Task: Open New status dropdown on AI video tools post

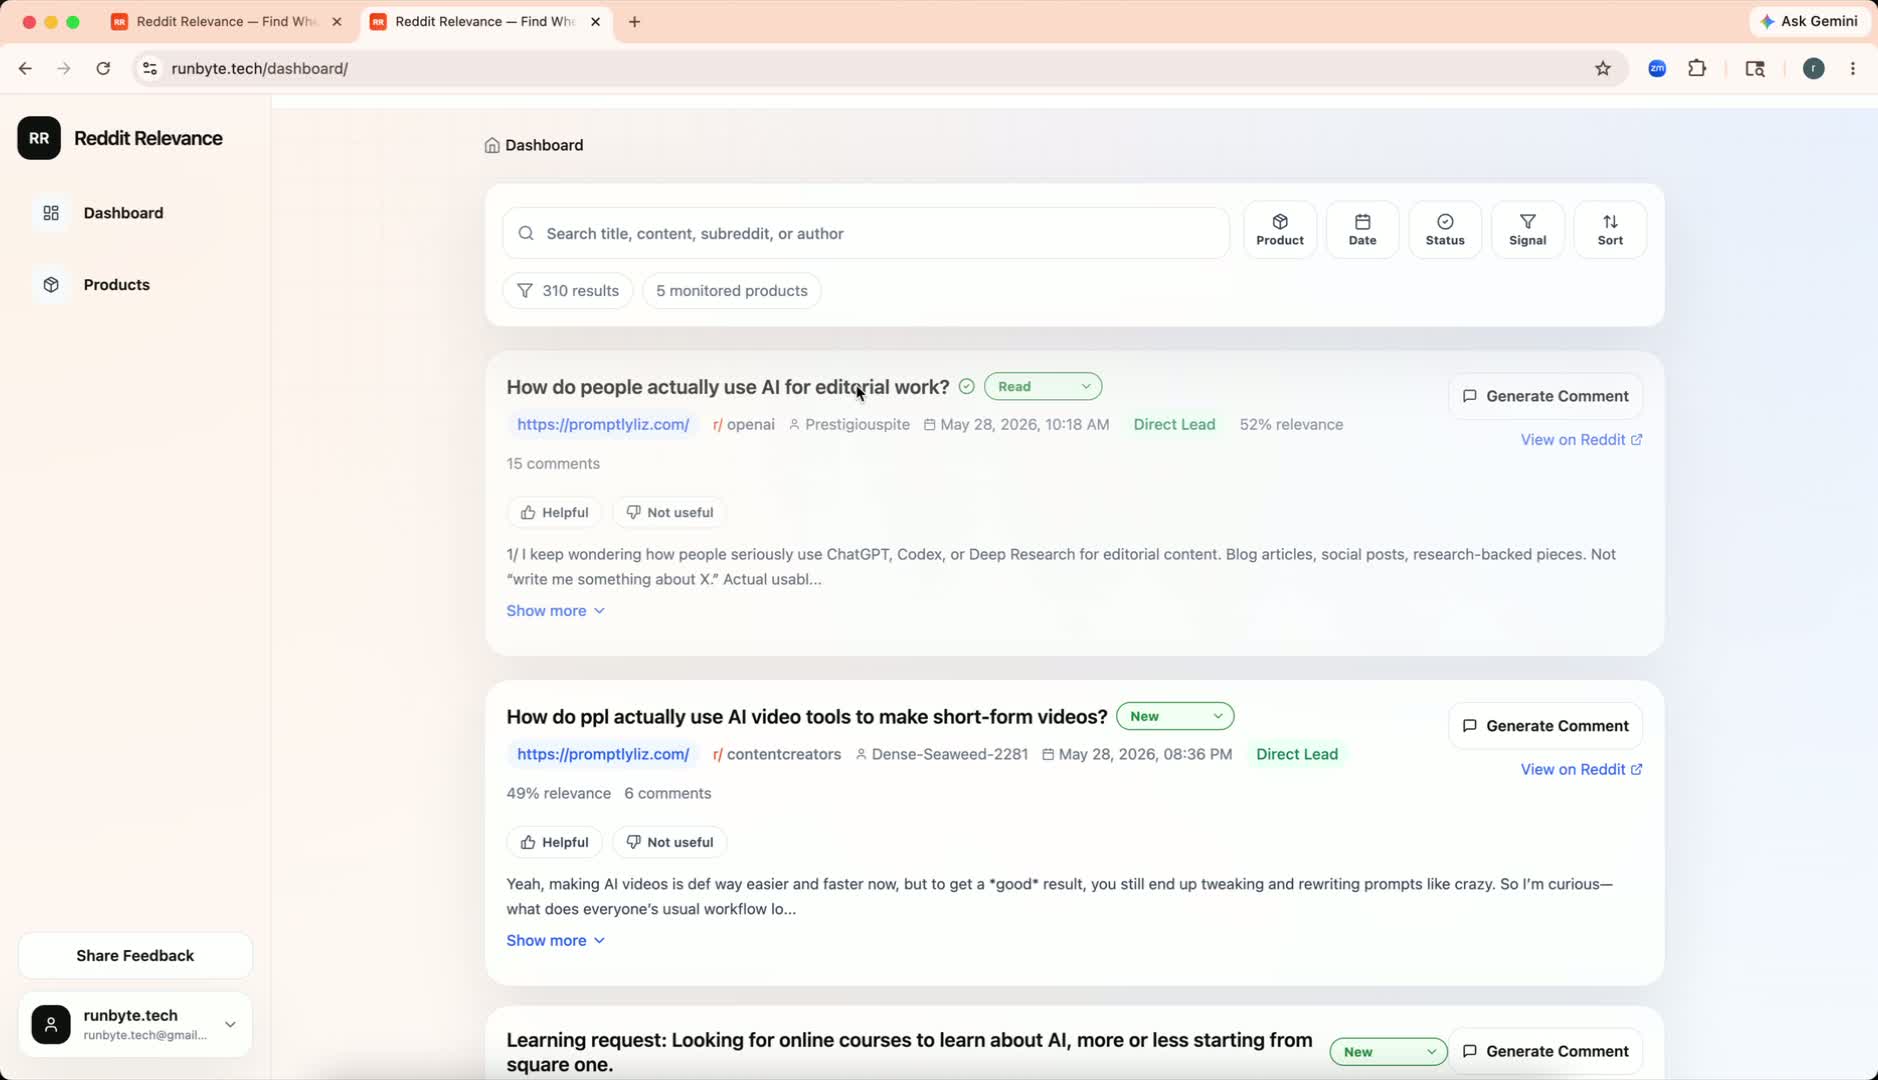Action: tap(1174, 716)
